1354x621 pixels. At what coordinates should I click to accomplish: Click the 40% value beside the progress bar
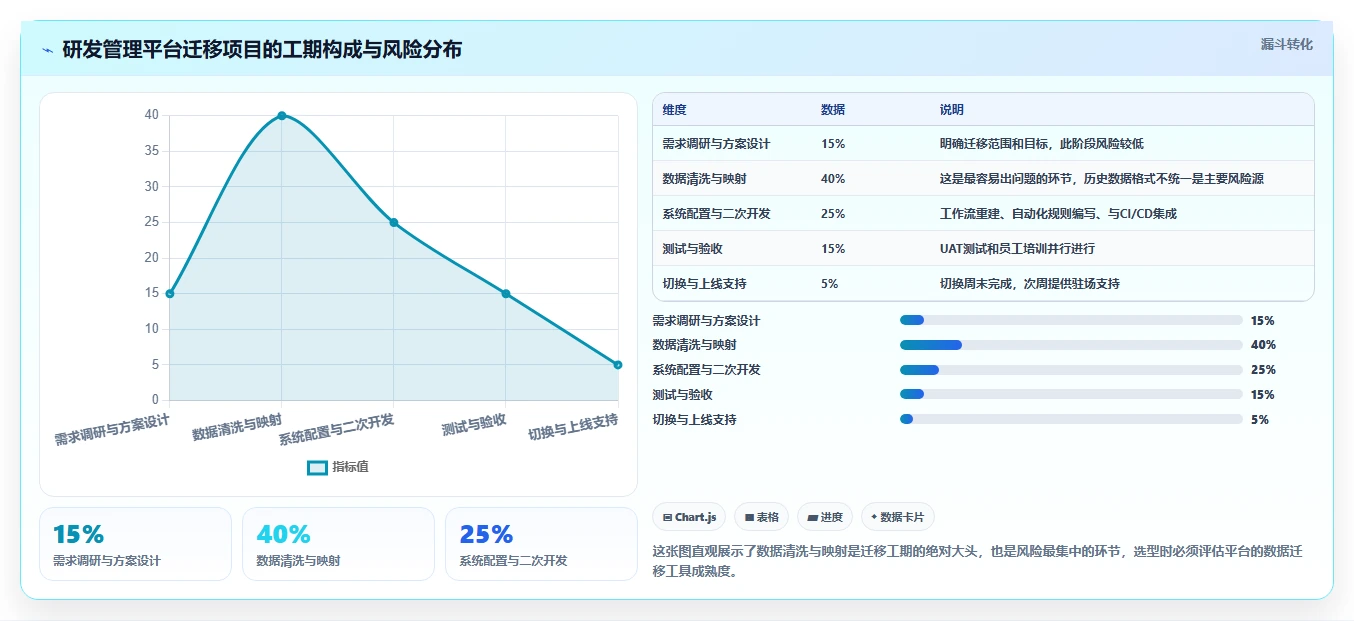(1263, 345)
